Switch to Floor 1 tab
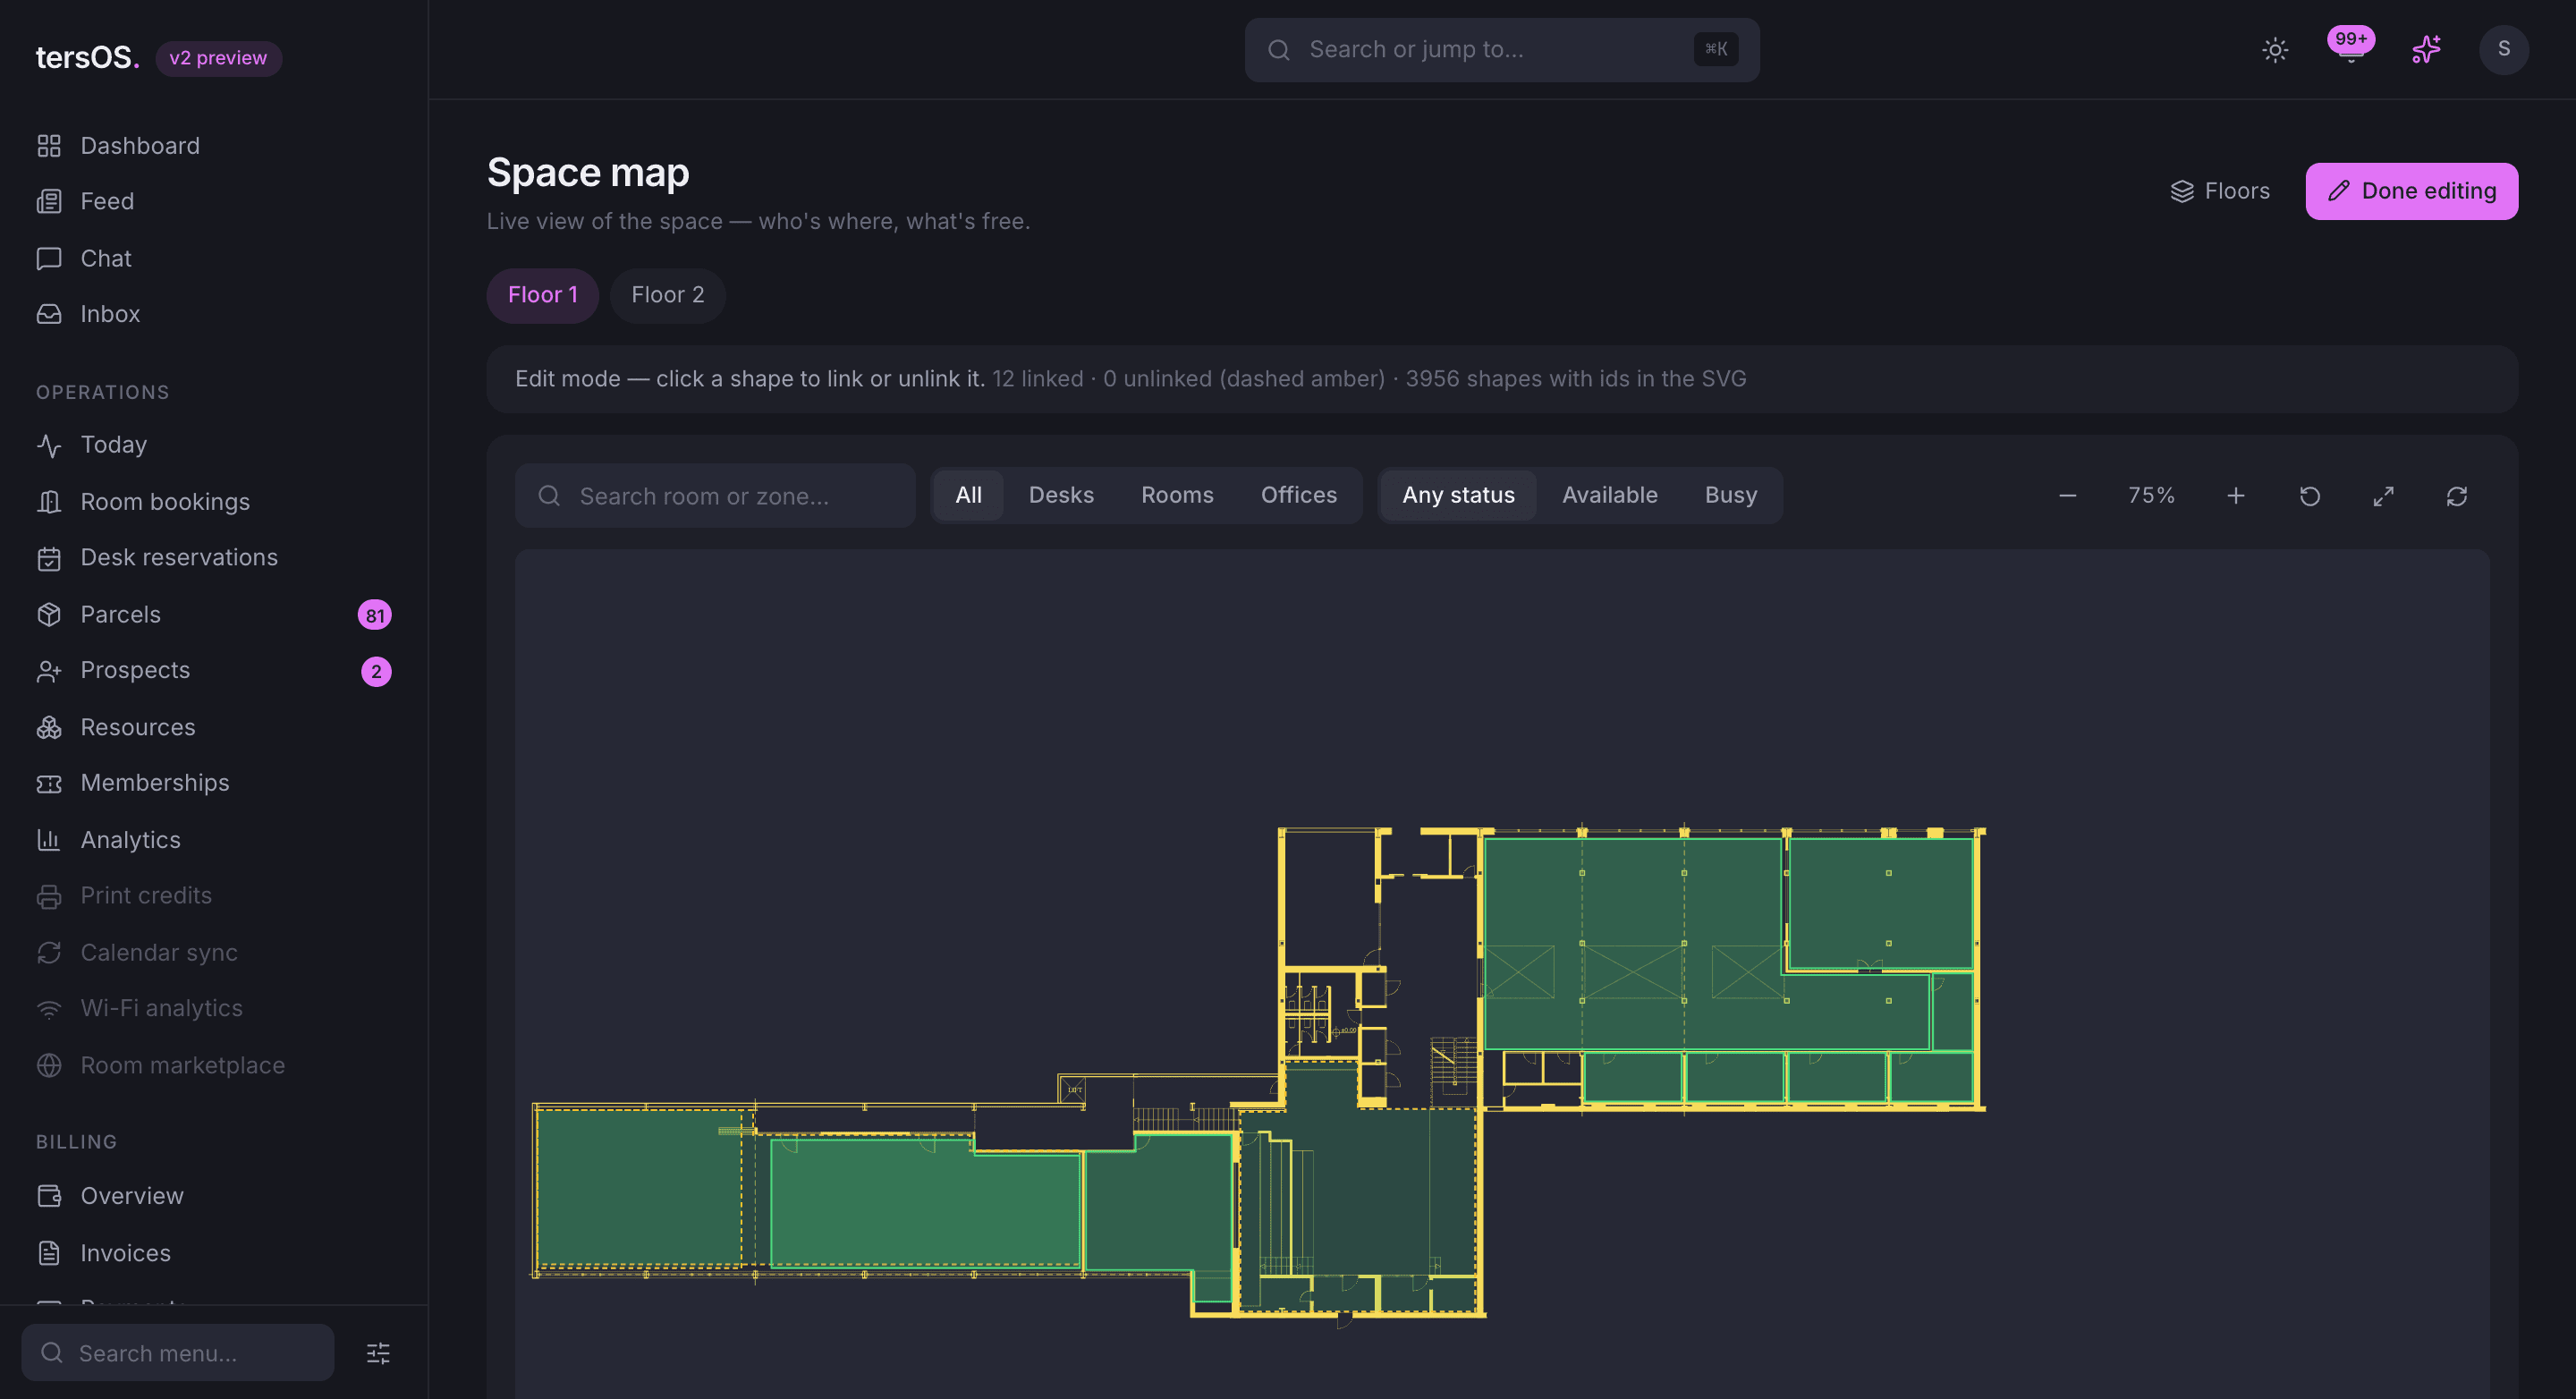The width and height of the screenshot is (2576, 1399). click(542, 295)
